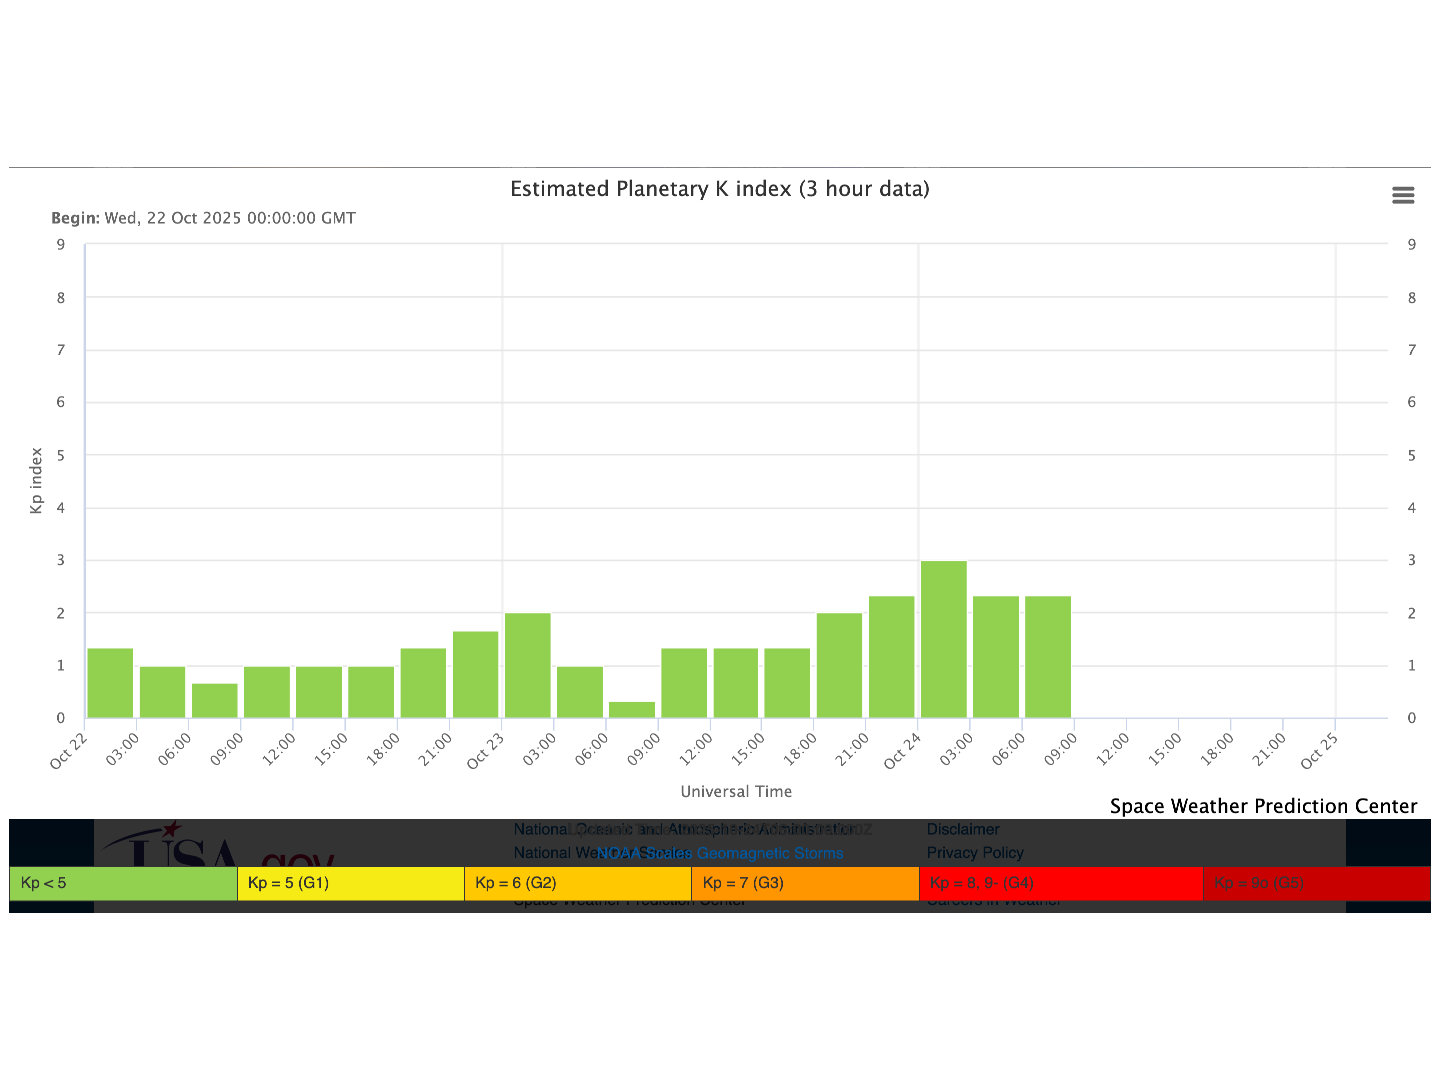Click the first bar starting at Oct 22
Image resolution: width=1440 pixels, height=1080 pixels.
[110, 683]
